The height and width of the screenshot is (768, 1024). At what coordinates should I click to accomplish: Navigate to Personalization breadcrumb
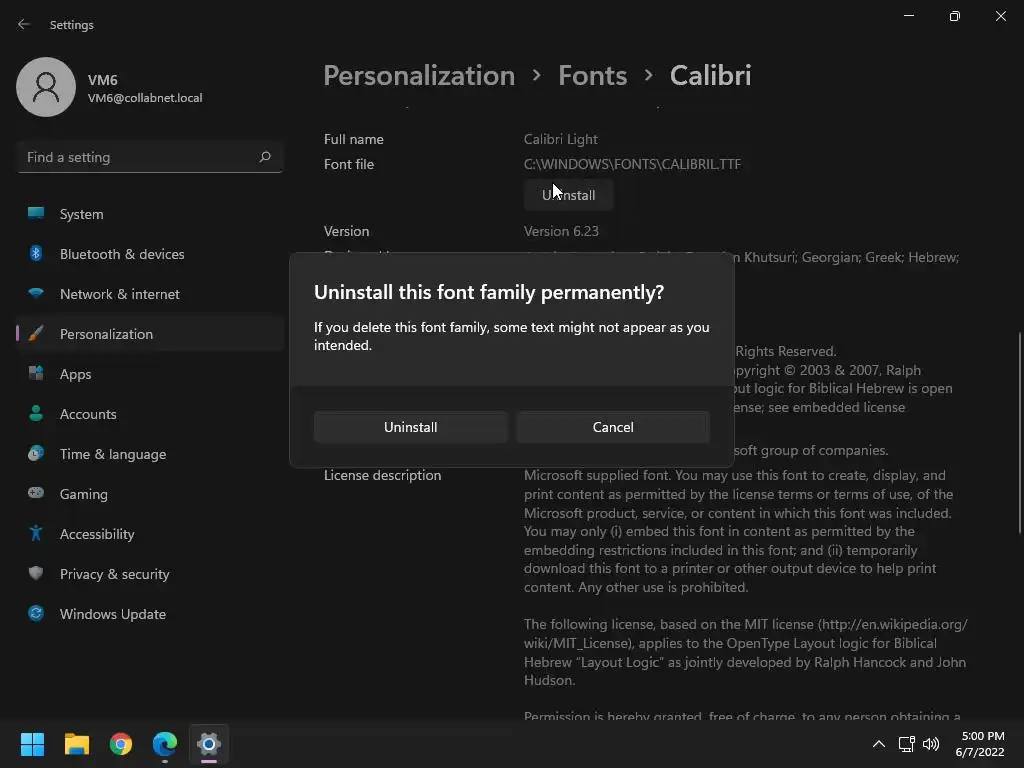419,75
